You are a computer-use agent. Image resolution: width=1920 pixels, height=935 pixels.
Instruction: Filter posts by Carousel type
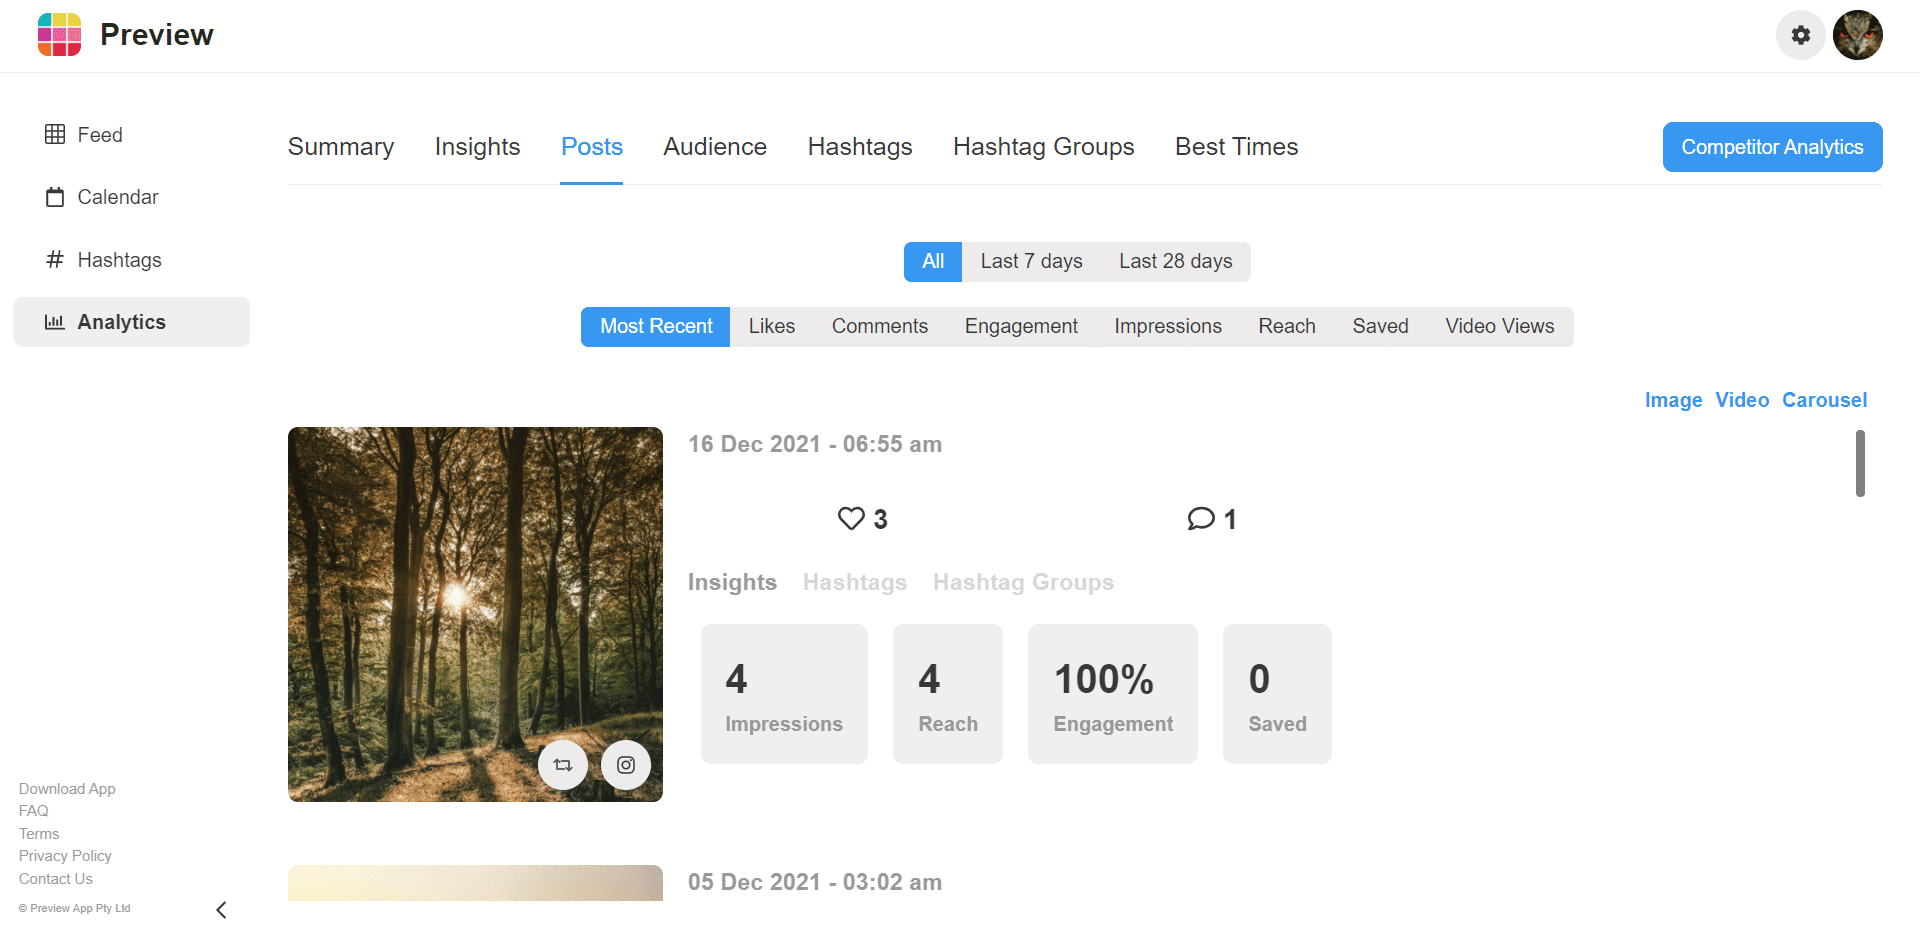1824,400
